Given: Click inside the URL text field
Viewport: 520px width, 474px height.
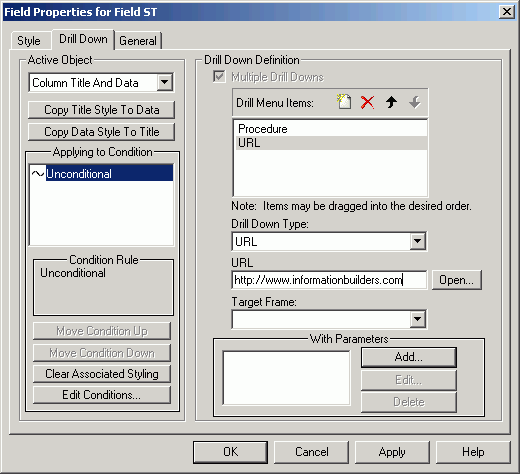Looking at the screenshot, I should pos(329,280).
